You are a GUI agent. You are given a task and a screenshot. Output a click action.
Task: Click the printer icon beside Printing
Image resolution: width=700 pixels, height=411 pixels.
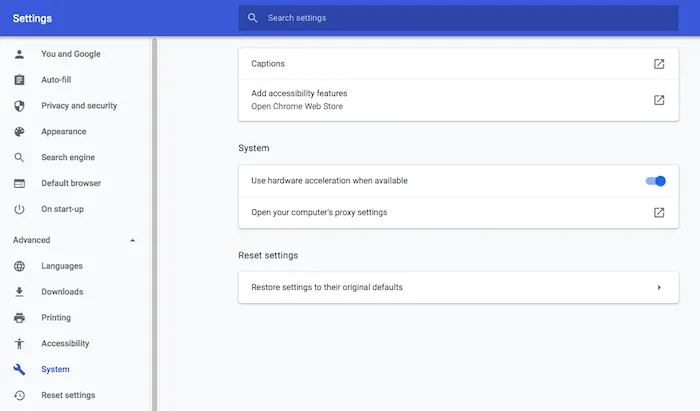[19, 318]
